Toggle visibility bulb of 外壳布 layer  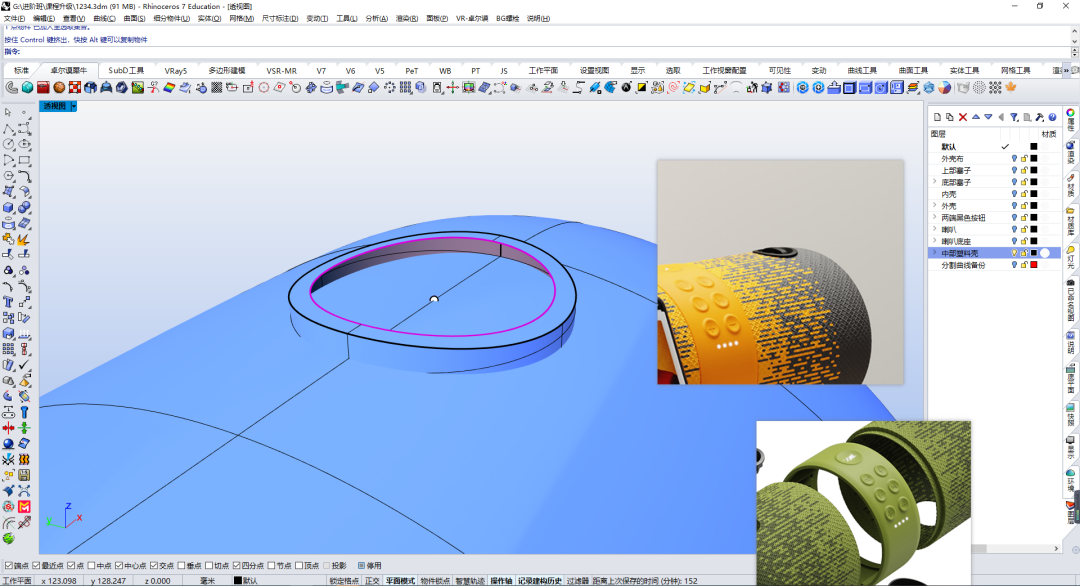tap(1014, 158)
